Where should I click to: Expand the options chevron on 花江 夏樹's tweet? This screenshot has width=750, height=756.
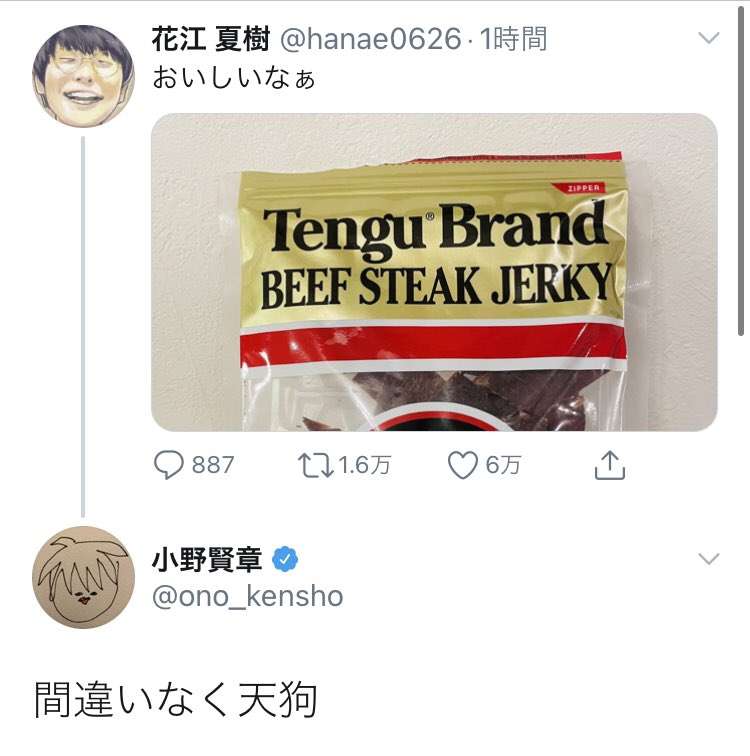pos(709,38)
